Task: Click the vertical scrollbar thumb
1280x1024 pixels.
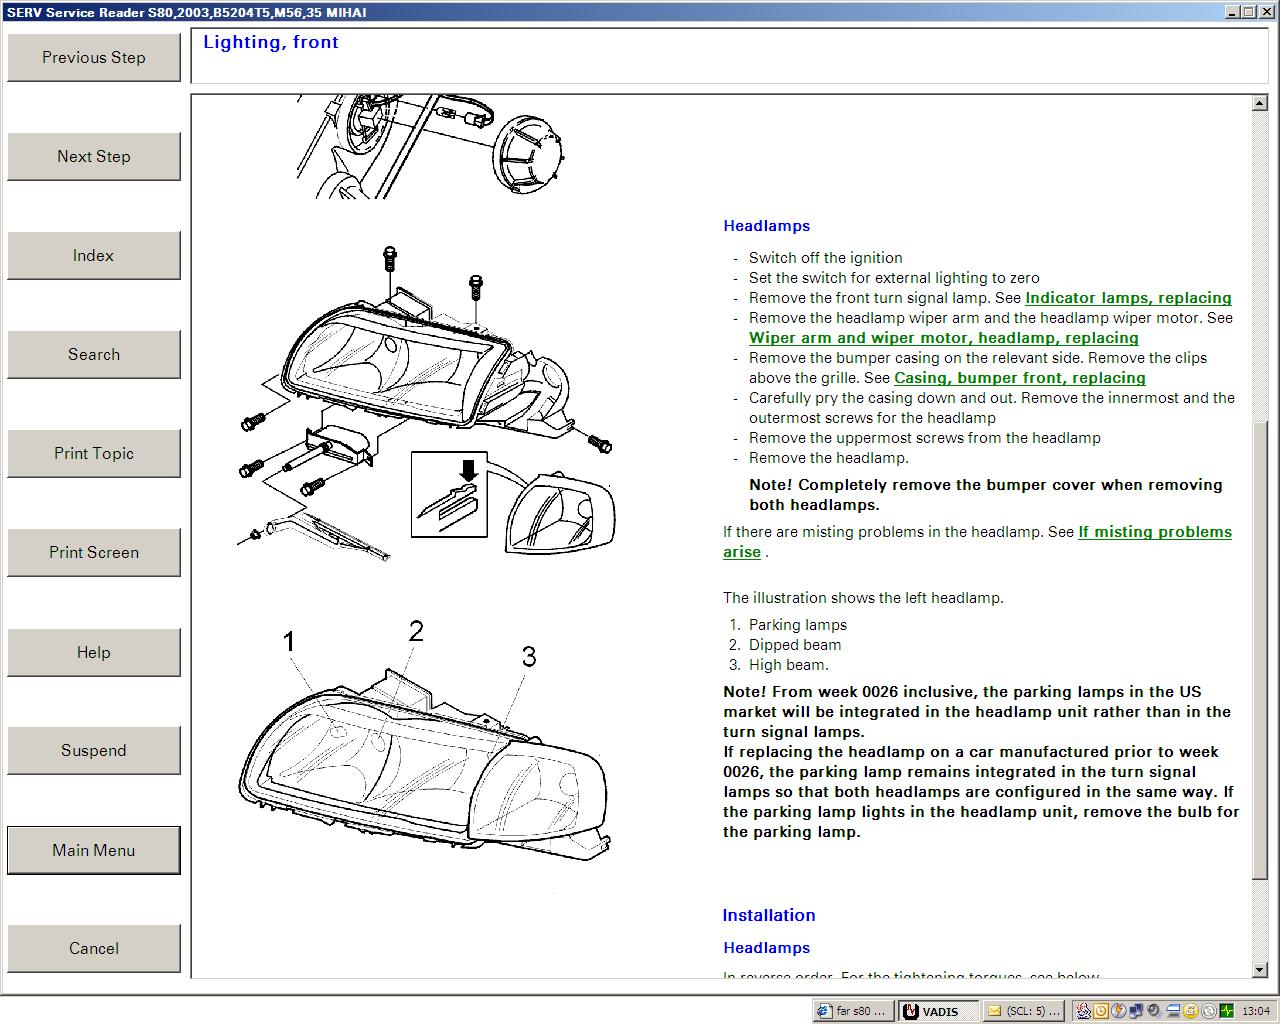Action: point(1260,650)
